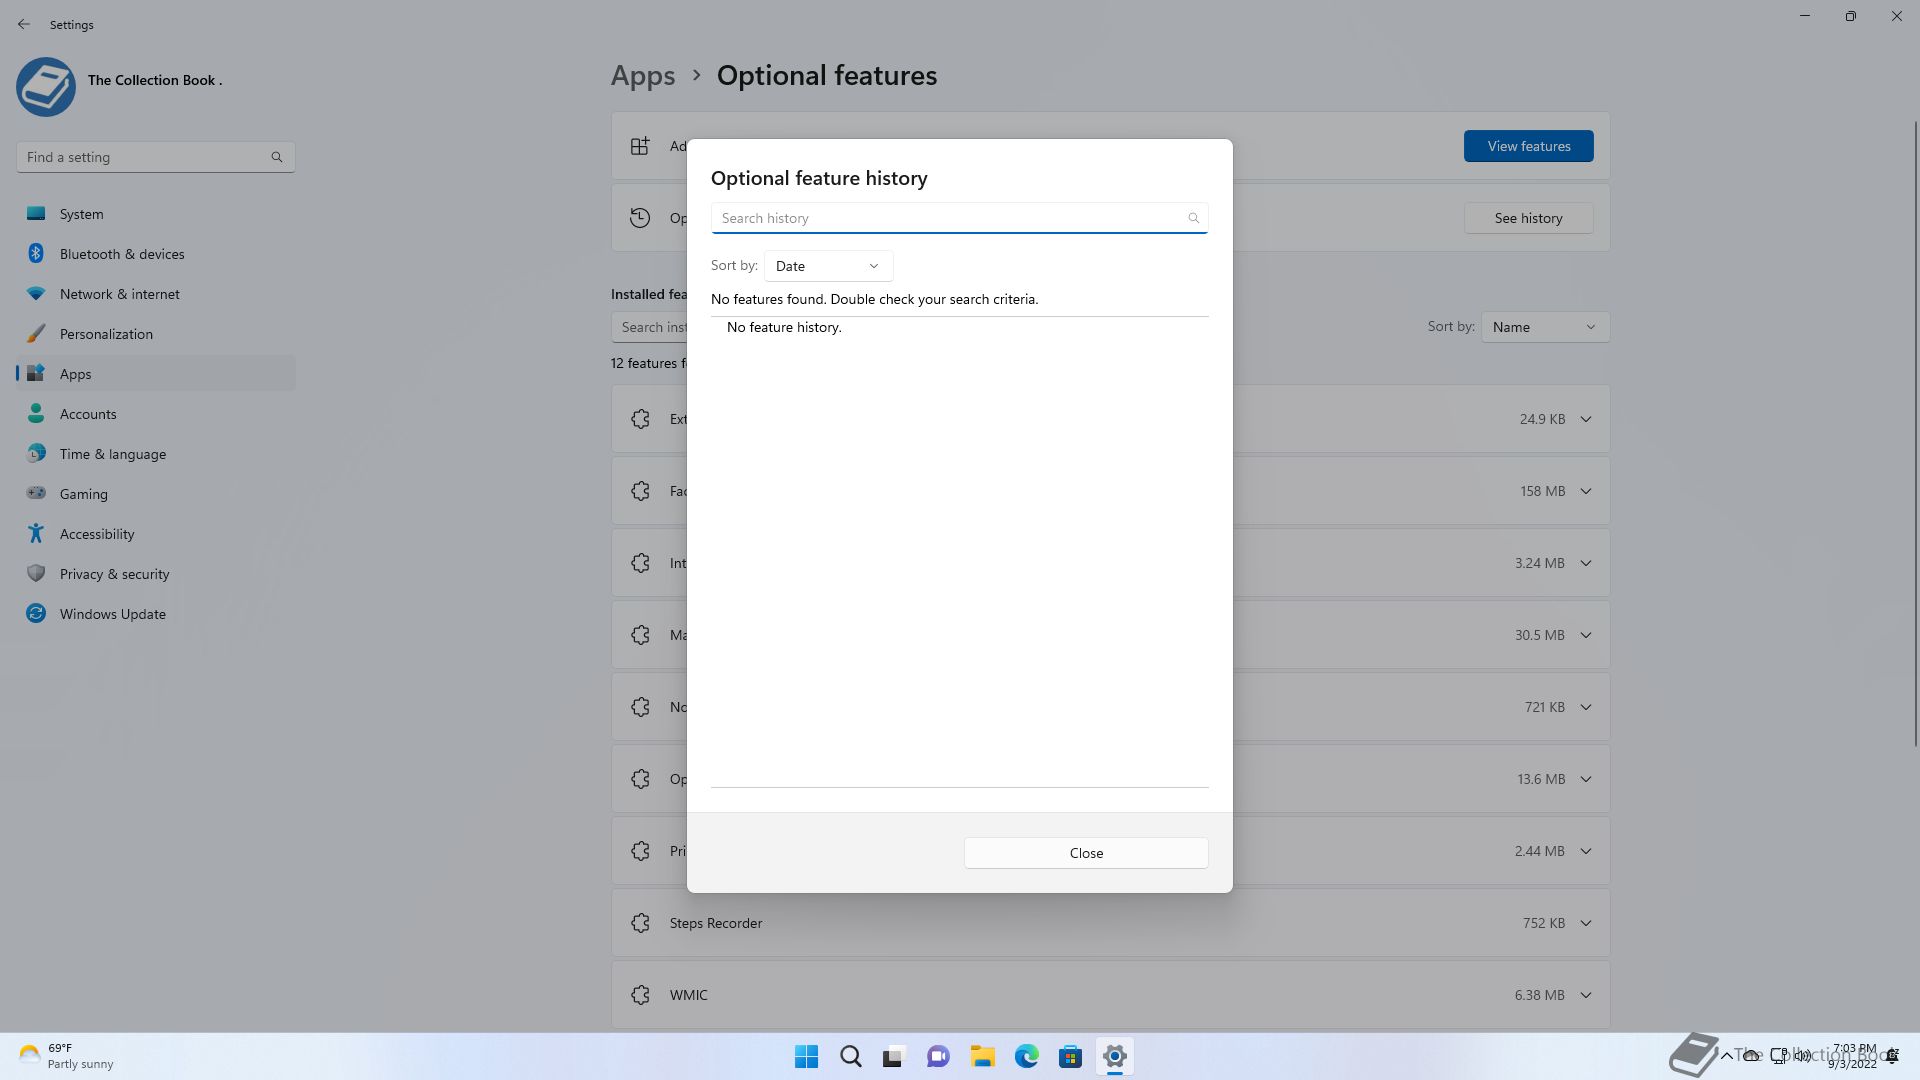
Task: Select System in the sidebar
Action: click(81, 214)
